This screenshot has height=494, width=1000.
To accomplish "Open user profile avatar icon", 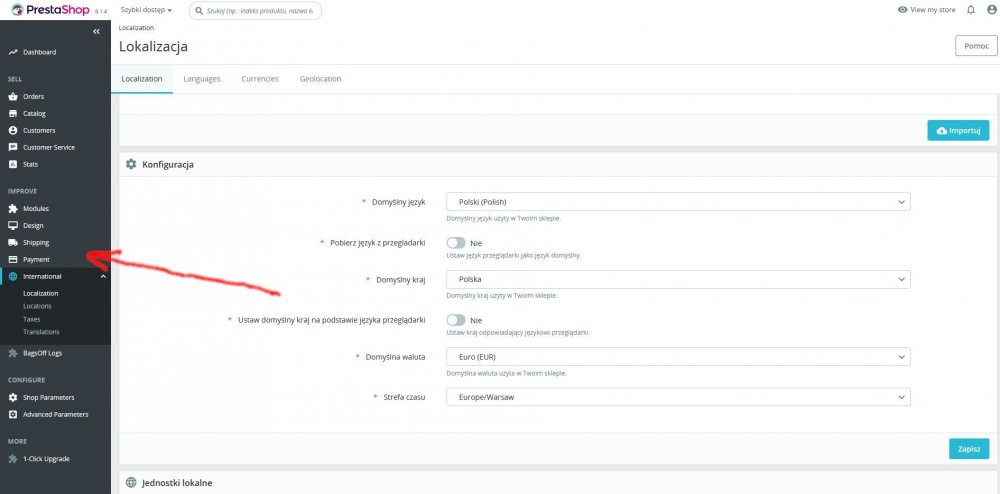I will tap(990, 10).
